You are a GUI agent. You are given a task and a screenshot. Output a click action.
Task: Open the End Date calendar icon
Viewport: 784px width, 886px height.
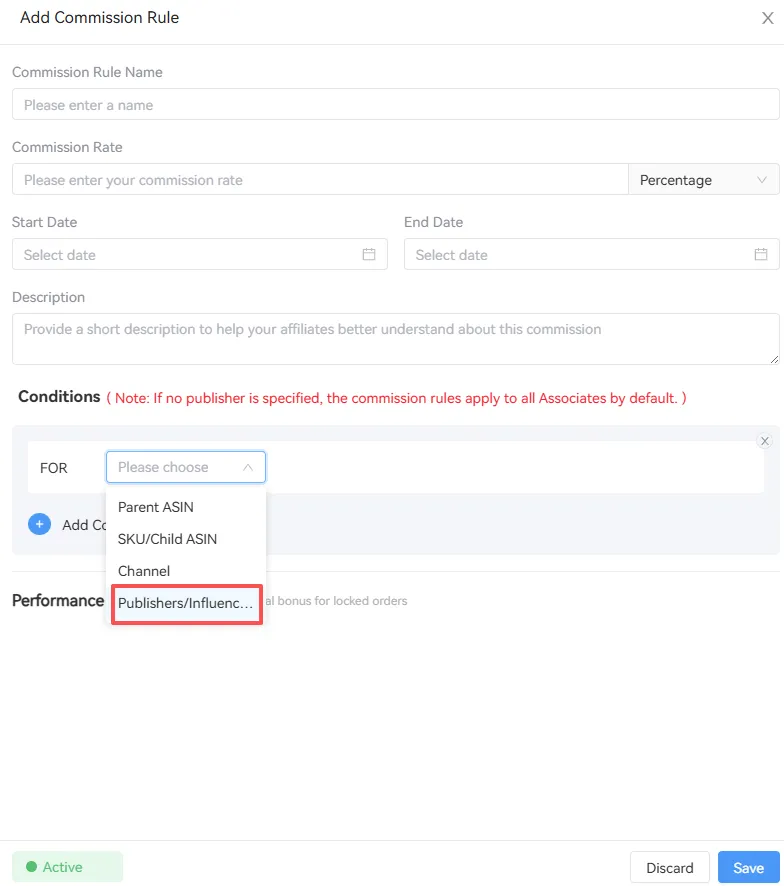760,255
